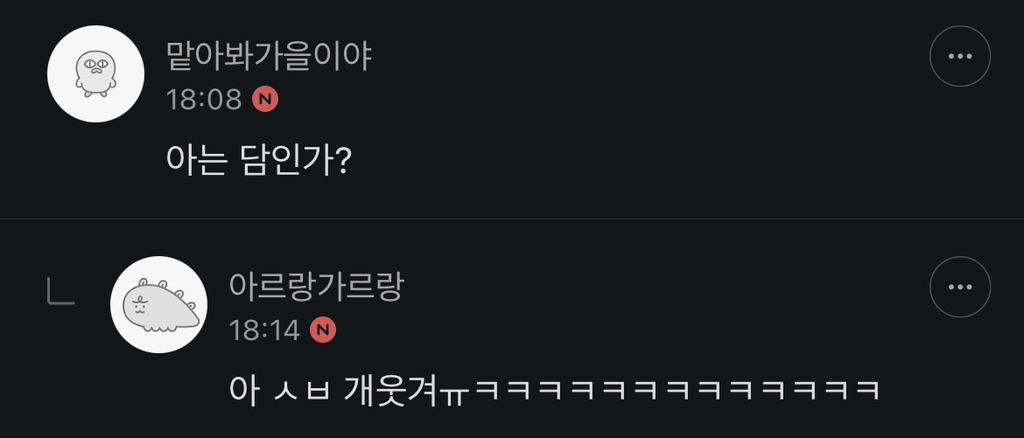This screenshot has width=1024, height=438.
Task: Open the profile of username 맡아봐가을이야
Action: [269, 57]
